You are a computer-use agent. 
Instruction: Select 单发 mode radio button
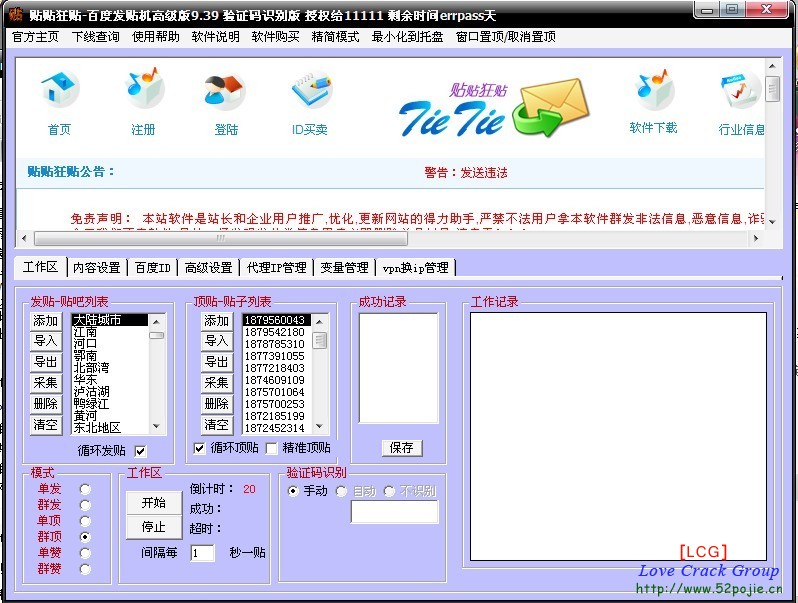pyautogui.click(x=85, y=489)
